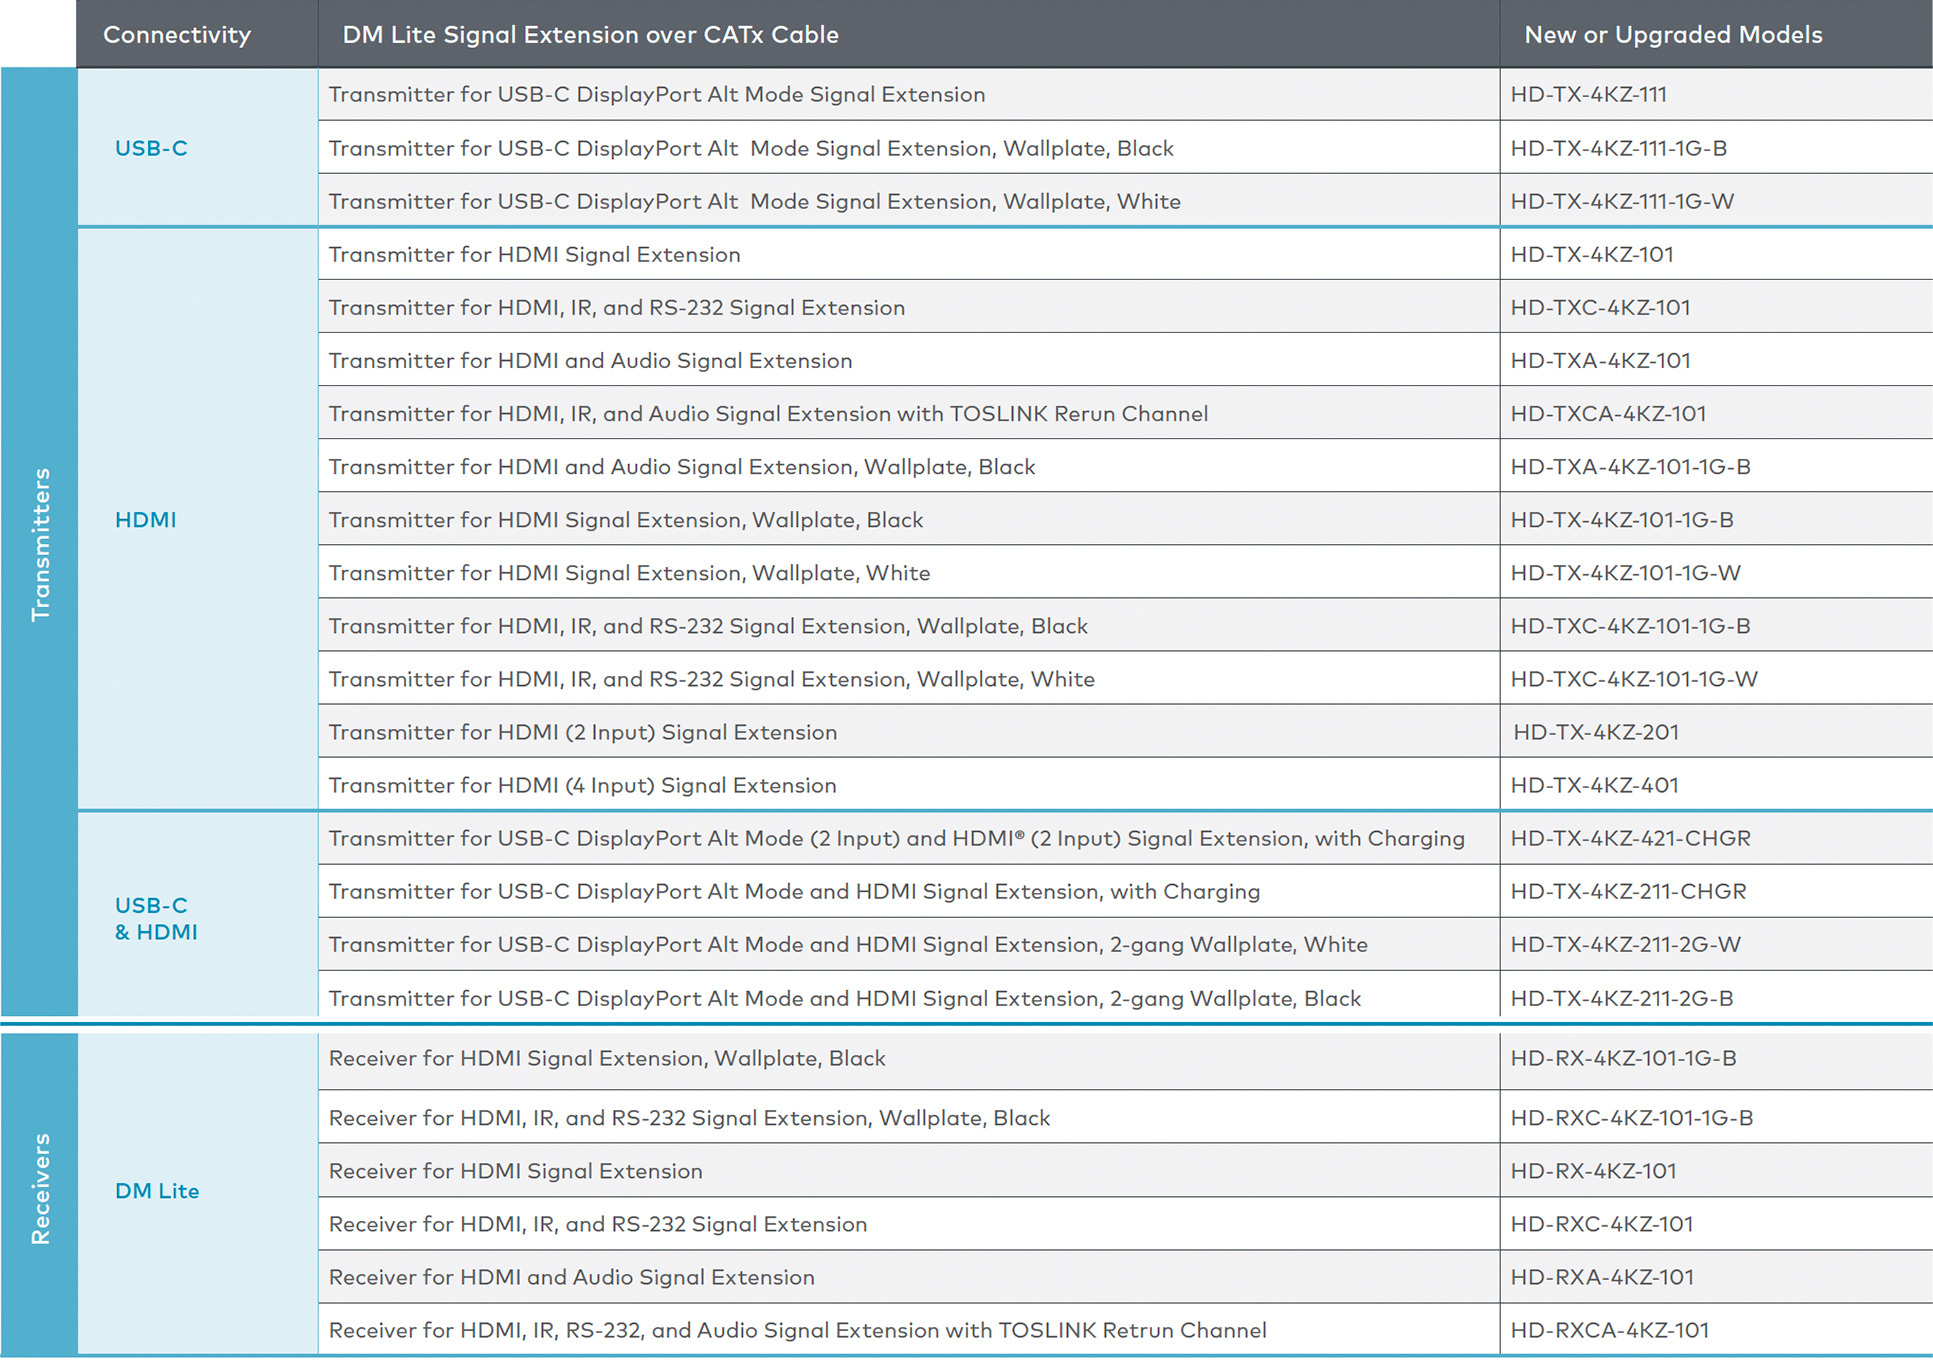This screenshot has height=1360, width=1933.
Task: Click the New or Upgraded Models header
Action: click(x=1673, y=35)
